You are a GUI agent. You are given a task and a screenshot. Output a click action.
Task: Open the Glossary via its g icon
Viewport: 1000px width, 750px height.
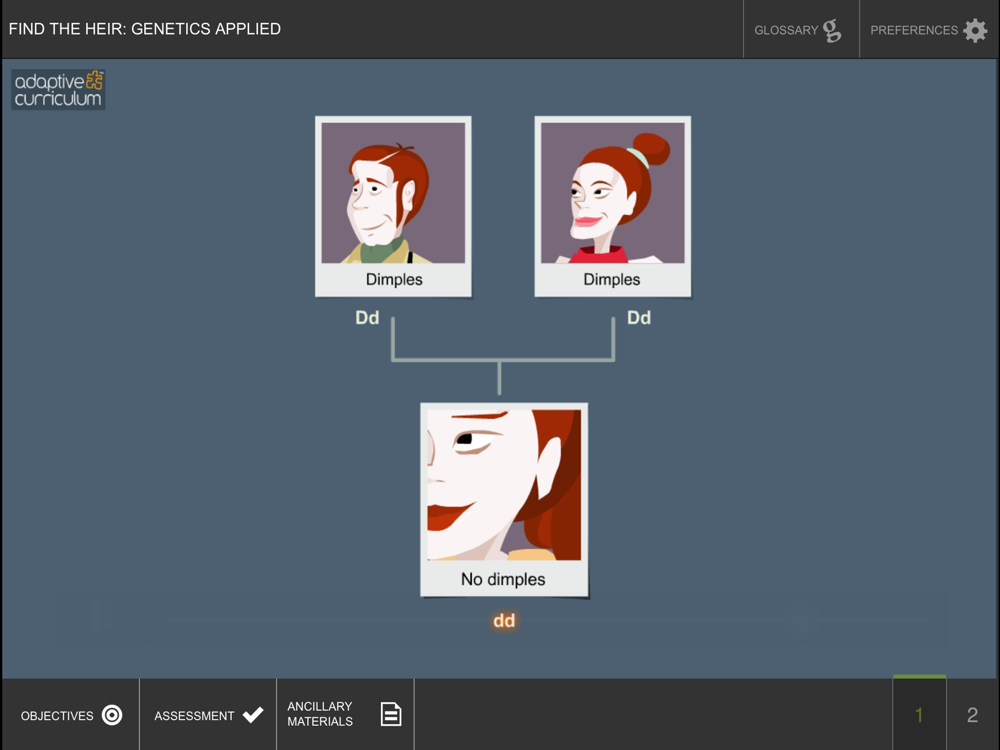point(832,30)
